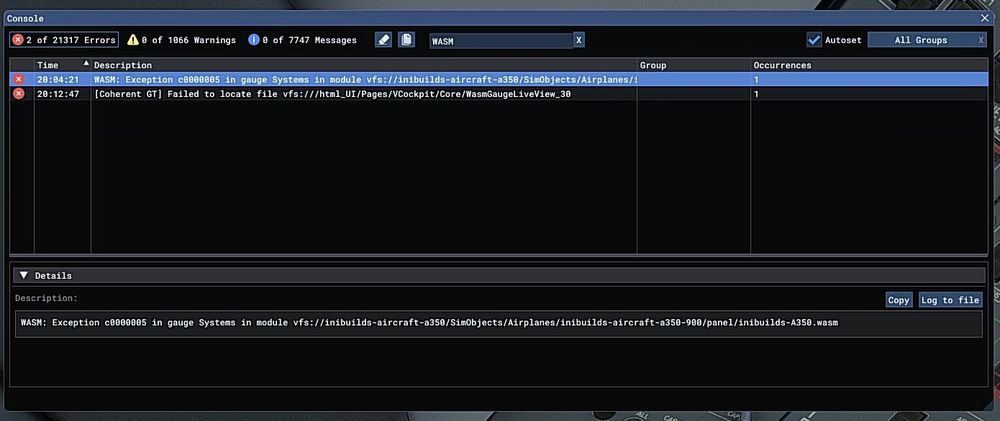This screenshot has width=1000, height=421.
Task: Click the eraser clear console icon
Action: coord(384,40)
